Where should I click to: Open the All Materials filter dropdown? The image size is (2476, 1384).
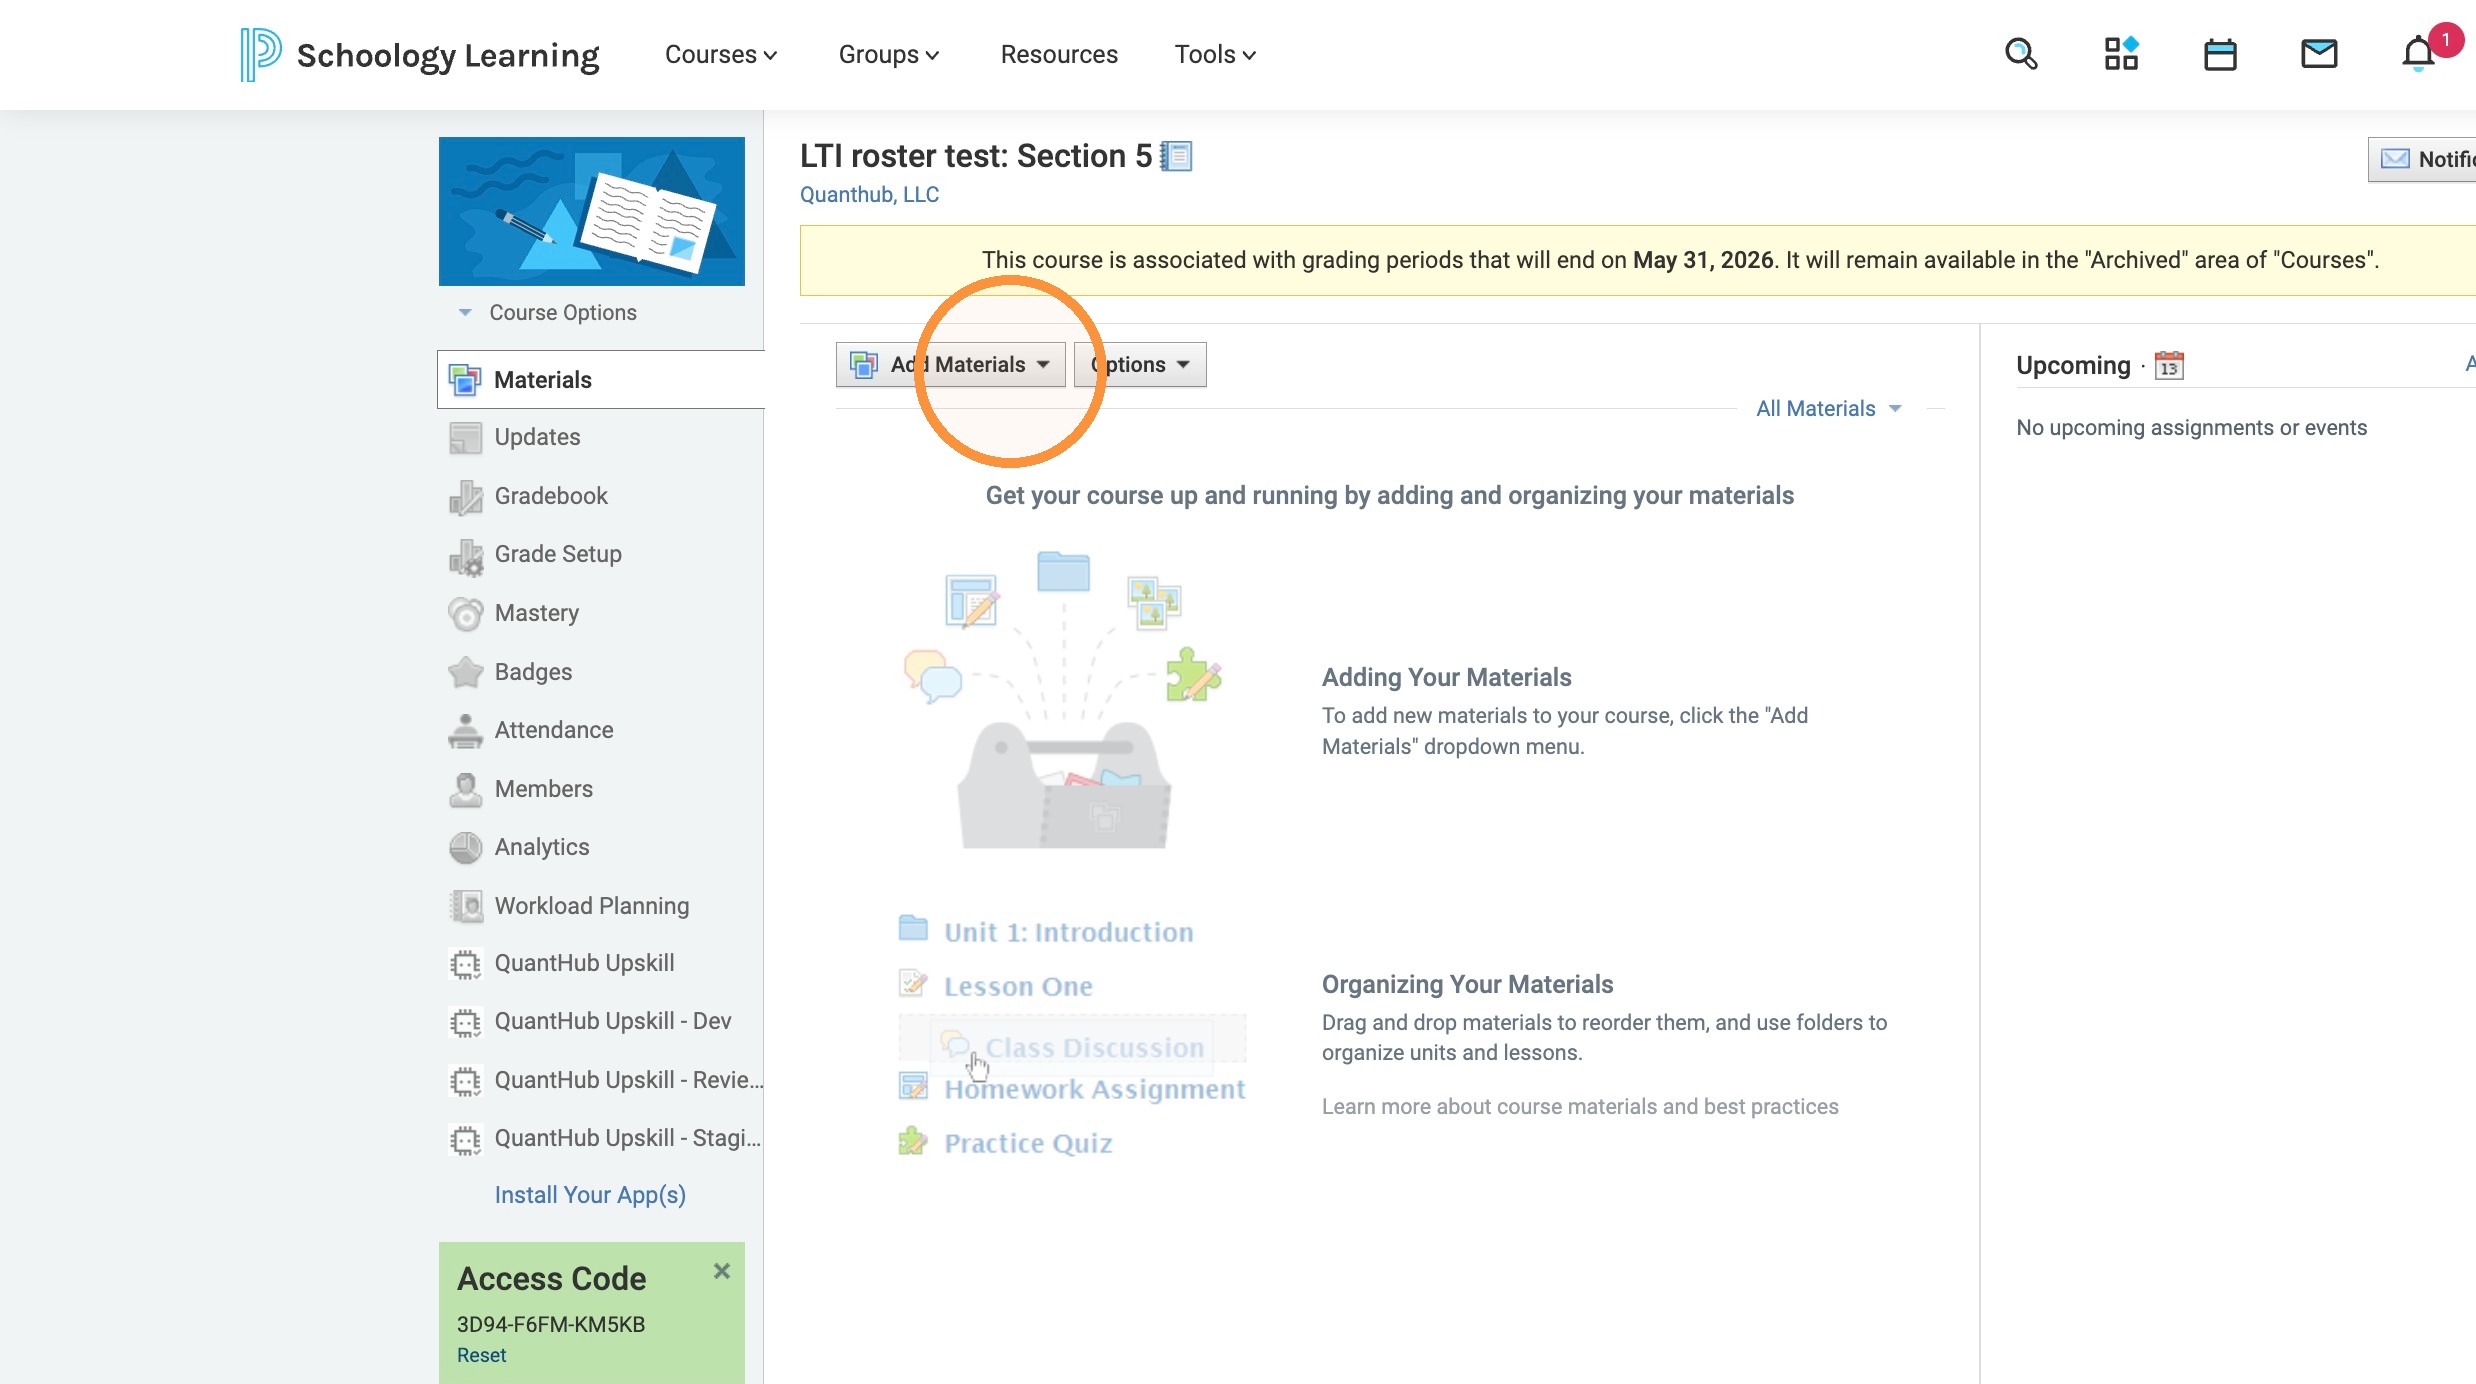1829,409
